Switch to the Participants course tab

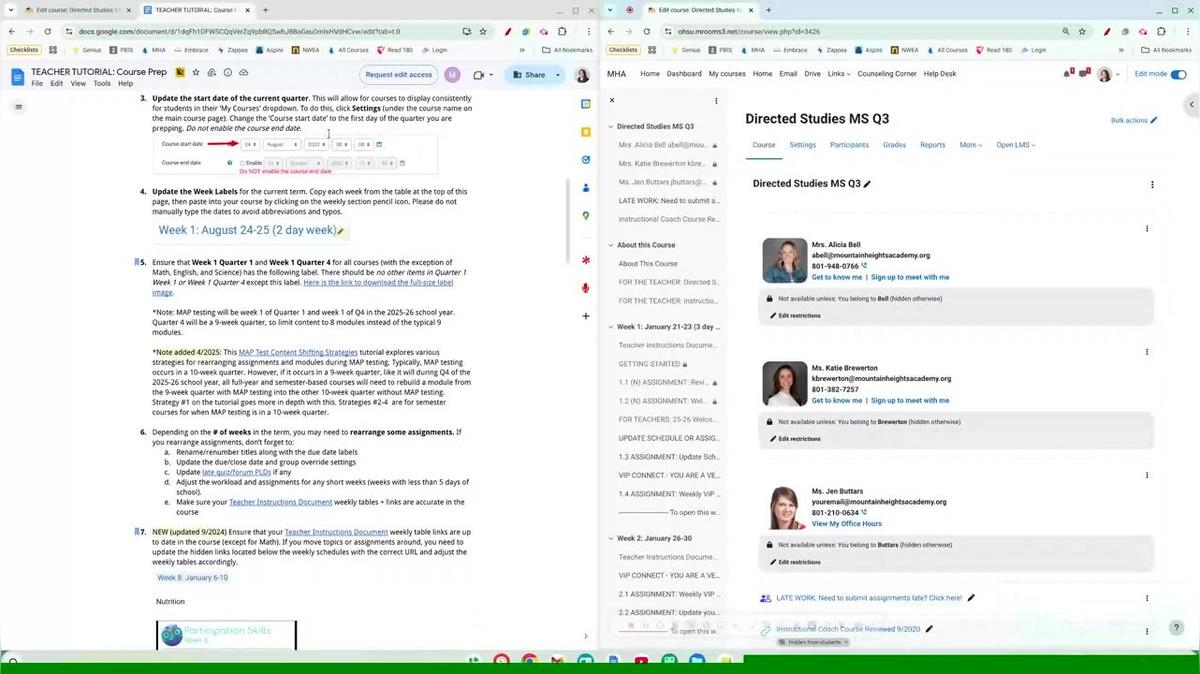[849, 145]
